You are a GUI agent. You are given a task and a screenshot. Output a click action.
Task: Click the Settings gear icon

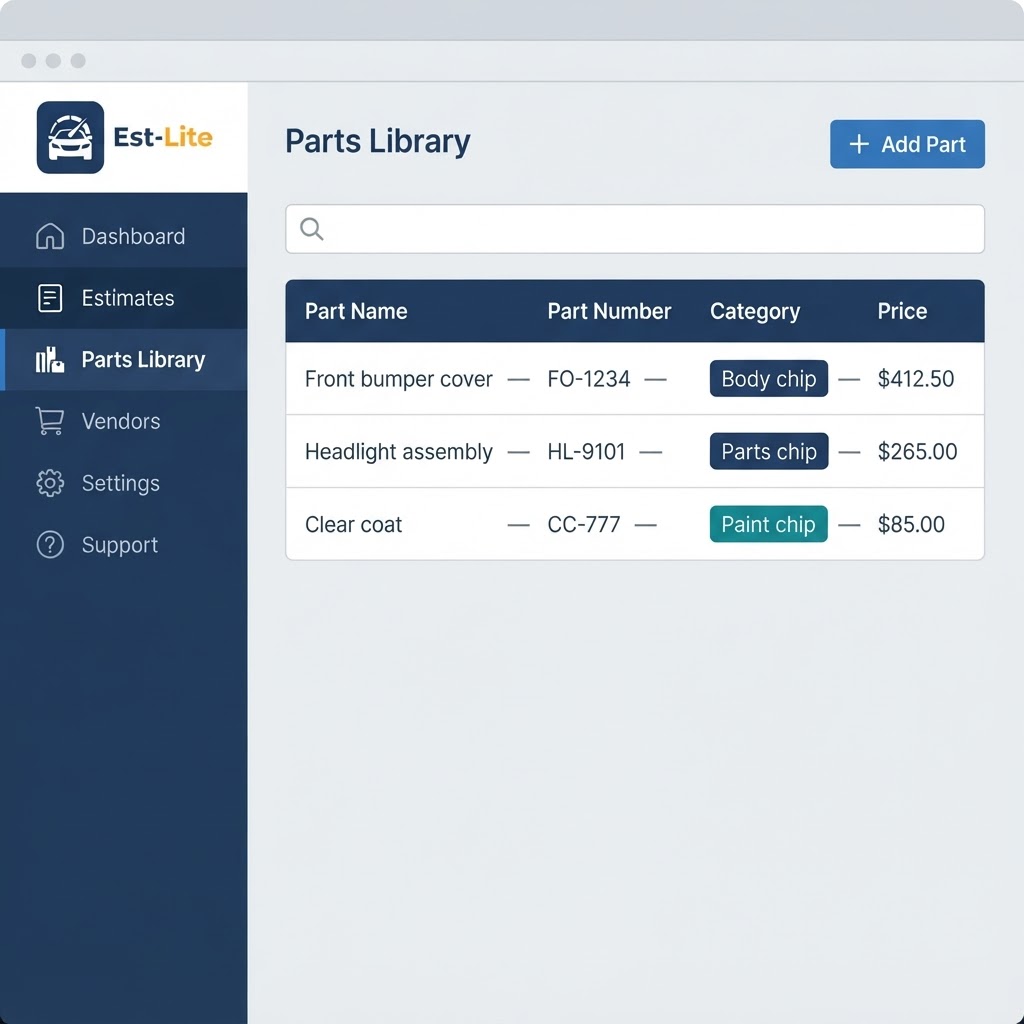(x=50, y=483)
